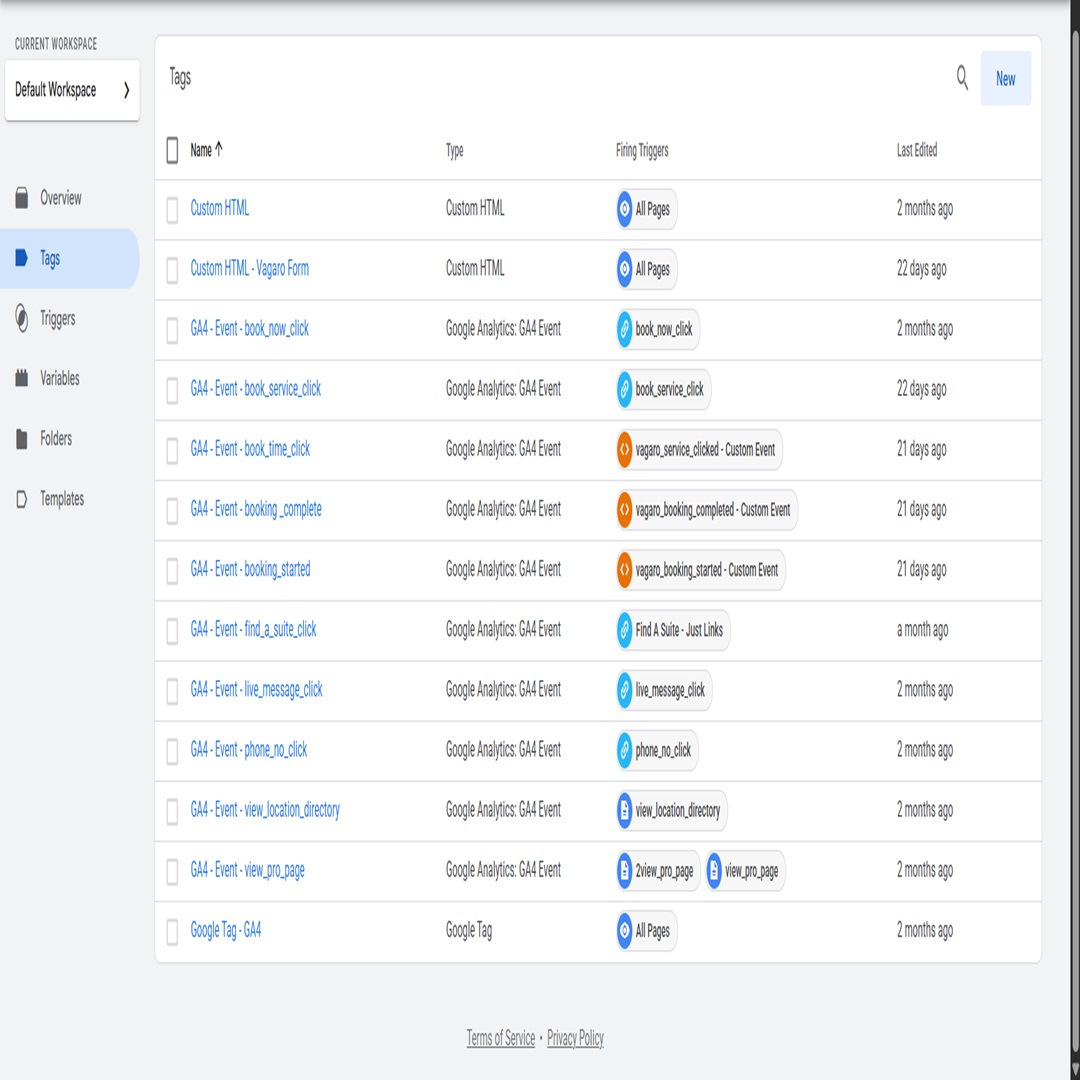Image resolution: width=1080 pixels, height=1080 pixels.
Task: Select the checkbox next to Google Tag - GA4
Action: (x=171, y=931)
